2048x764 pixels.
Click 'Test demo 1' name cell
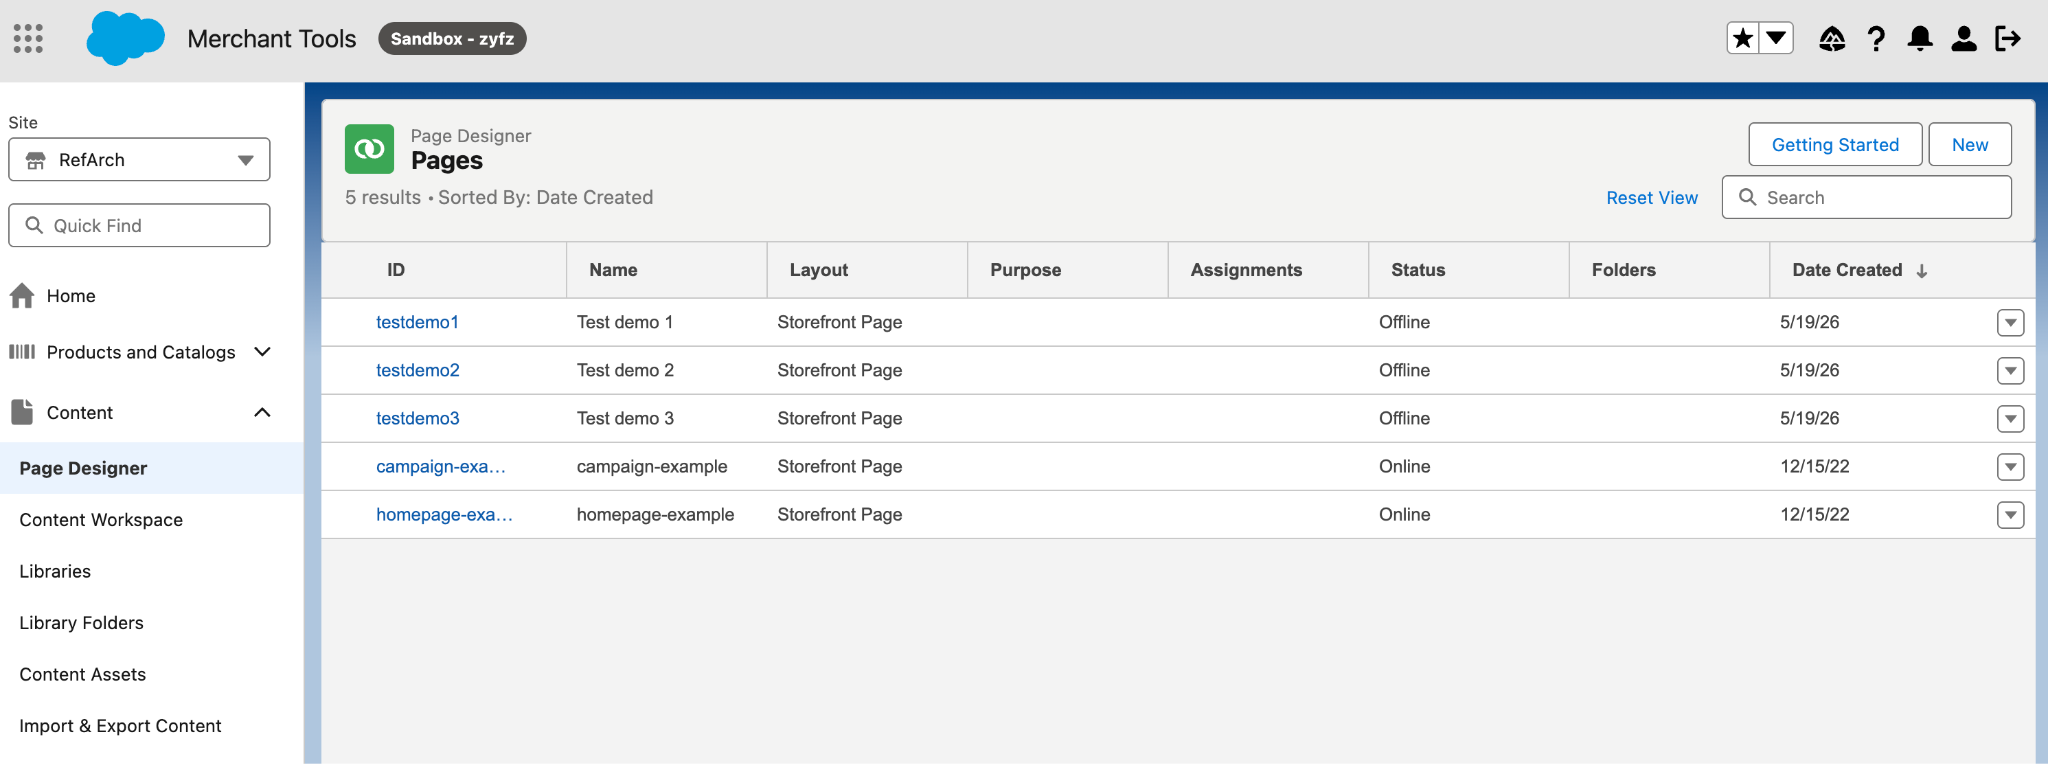[x=625, y=322]
